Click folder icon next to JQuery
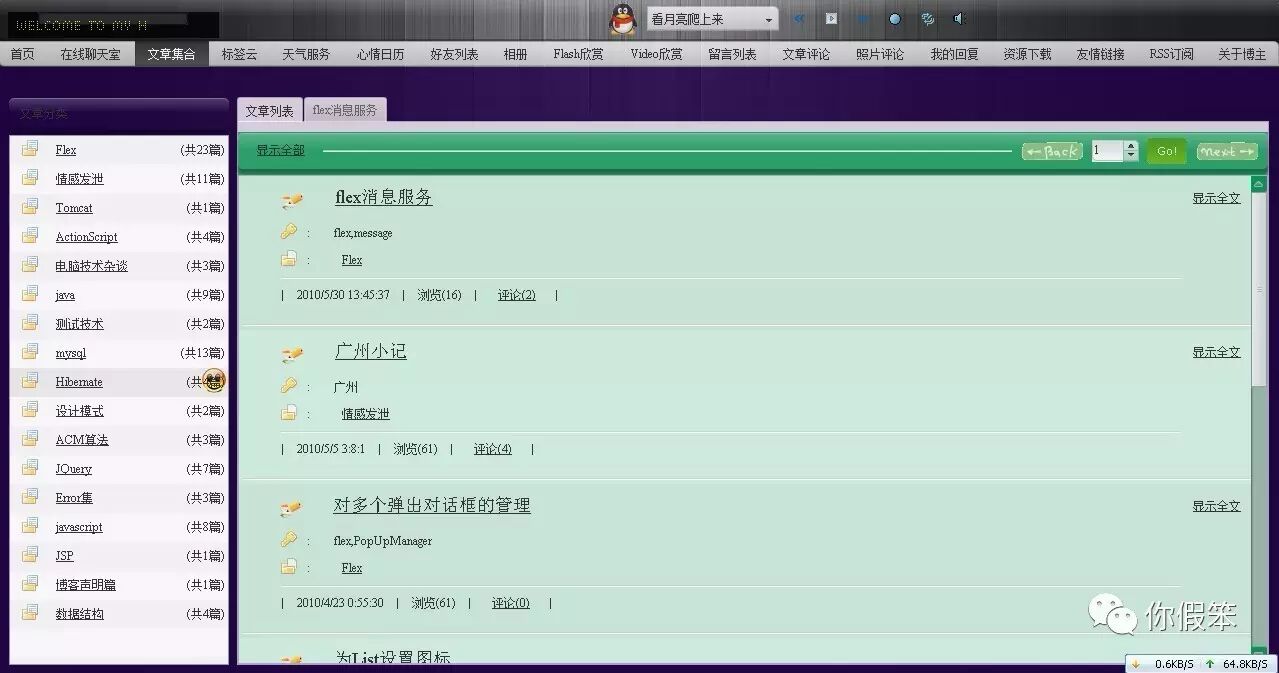 (x=31, y=468)
